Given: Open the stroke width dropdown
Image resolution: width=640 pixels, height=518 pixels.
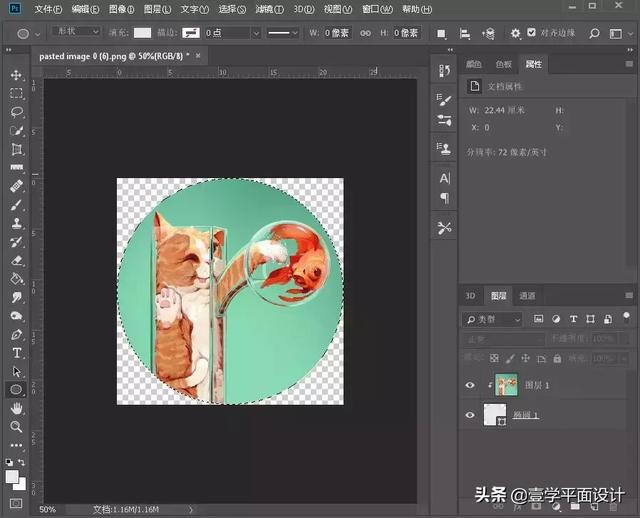Looking at the screenshot, I should tap(256, 33).
